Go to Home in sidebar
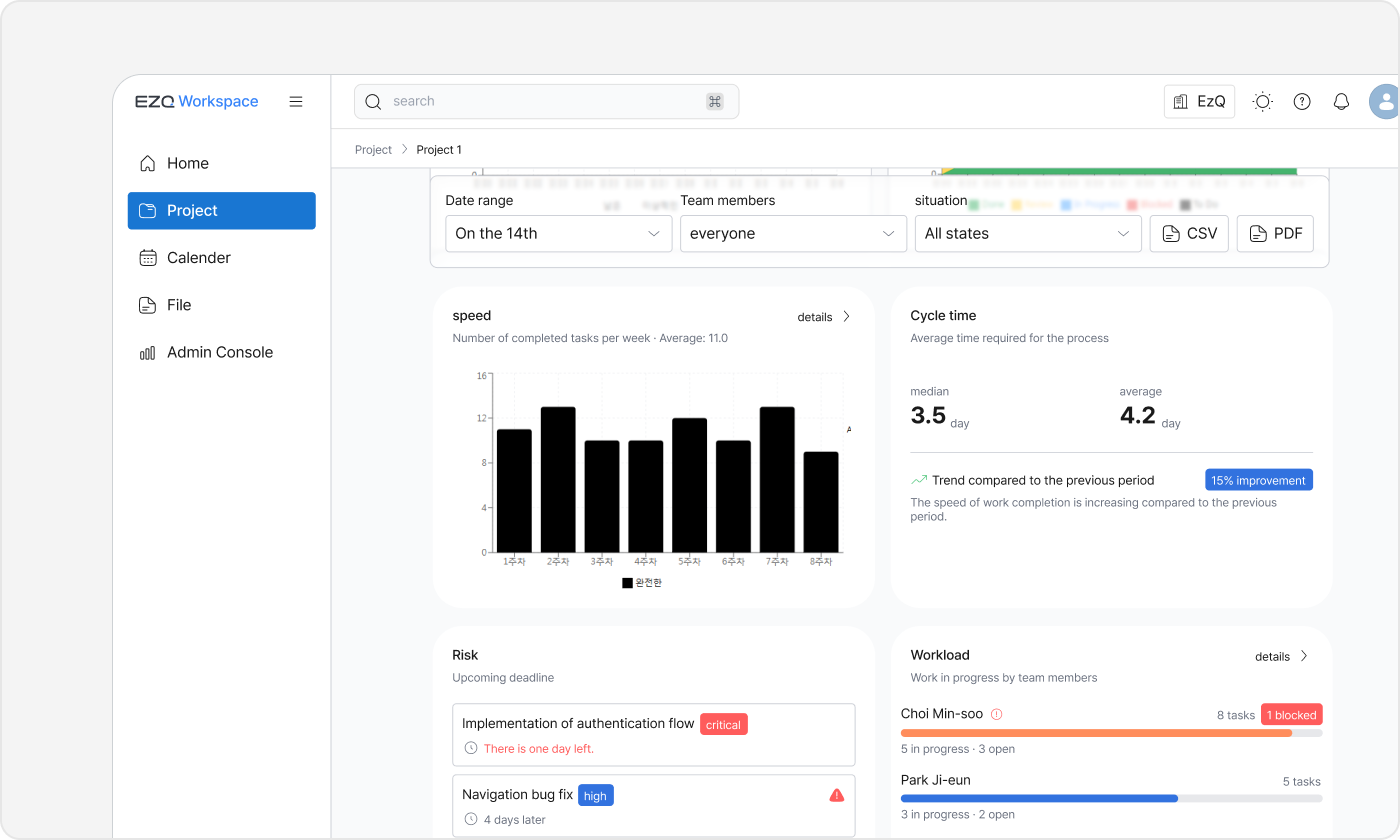 (x=222, y=163)
